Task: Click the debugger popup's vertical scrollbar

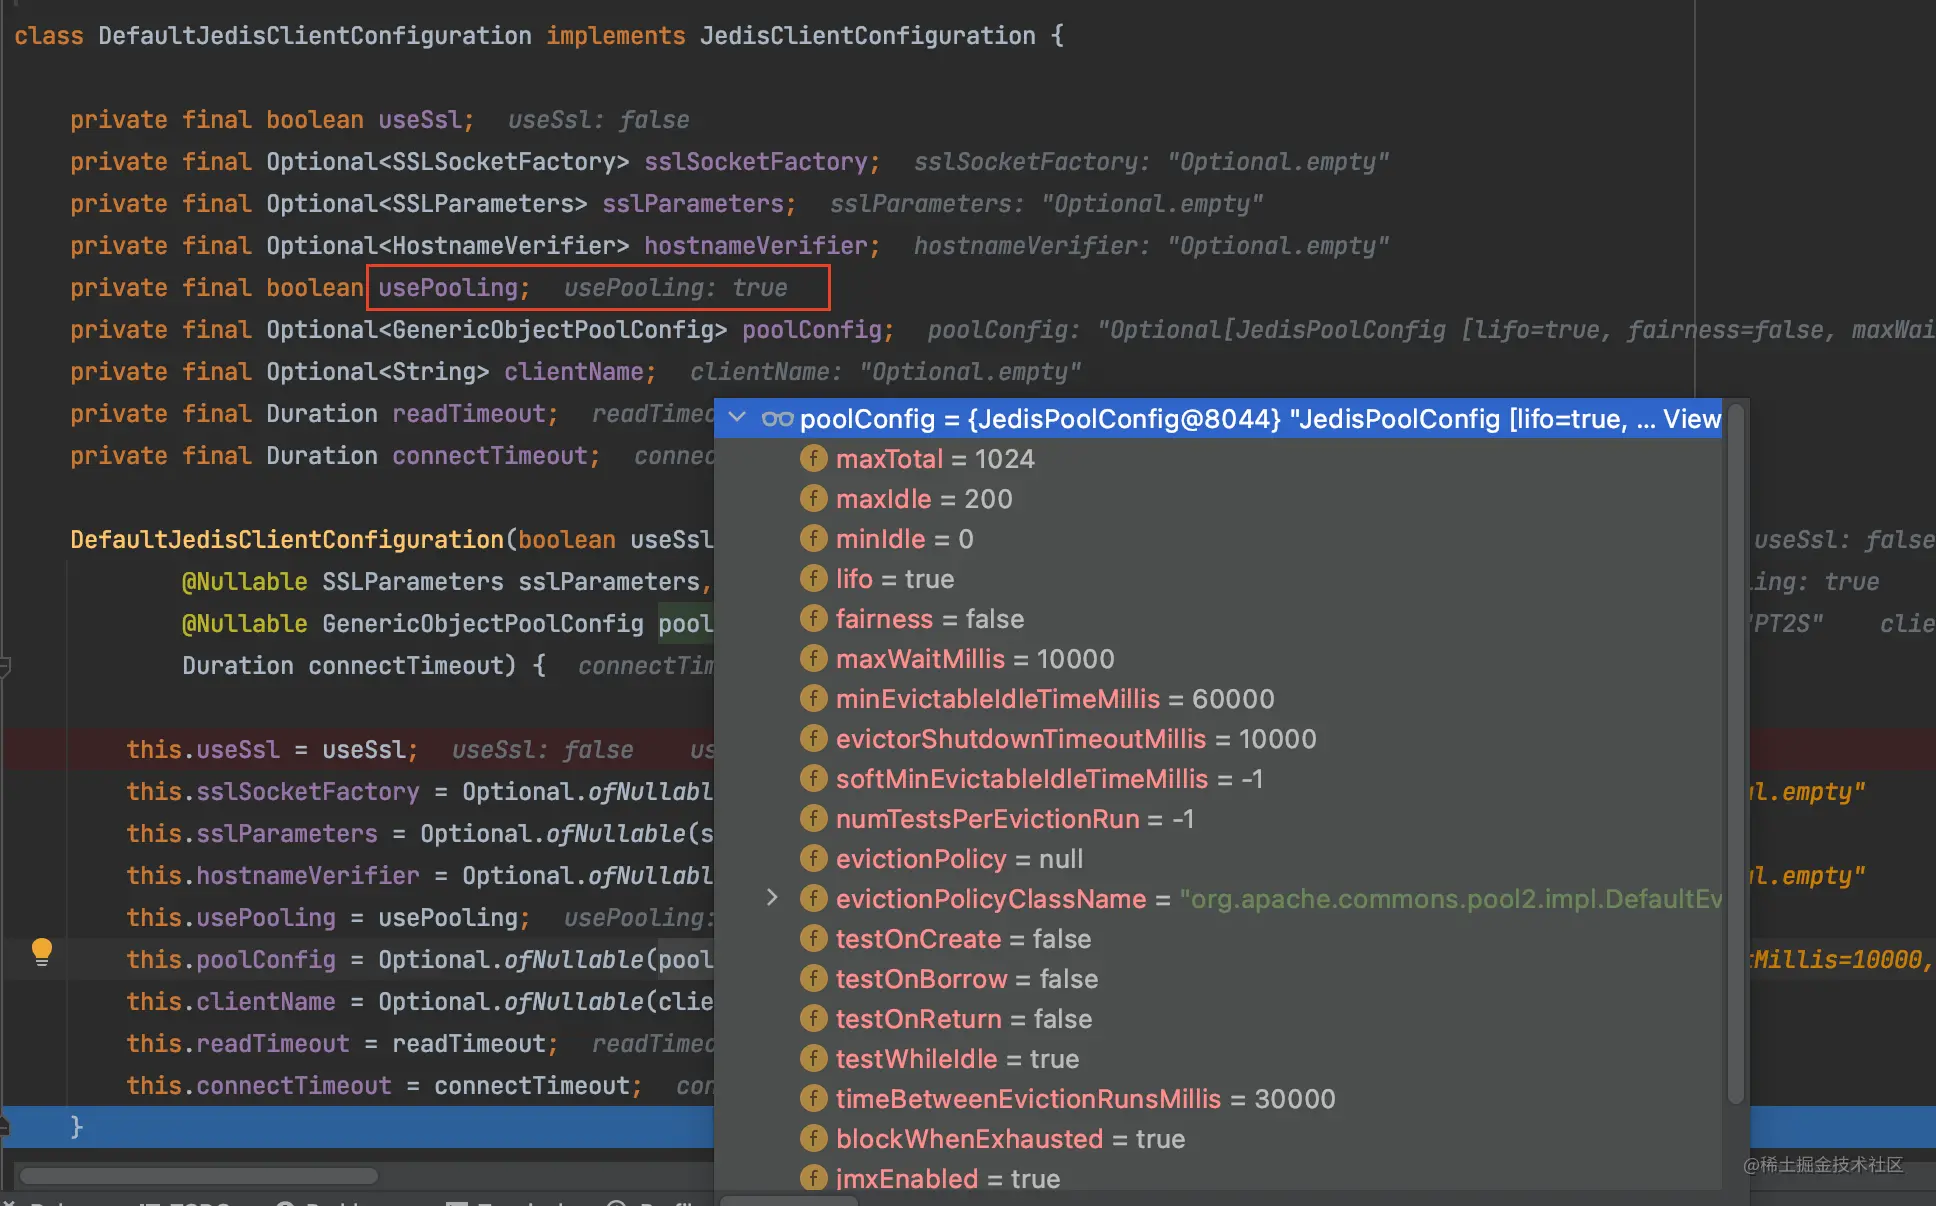Action: coord(1736,750)
